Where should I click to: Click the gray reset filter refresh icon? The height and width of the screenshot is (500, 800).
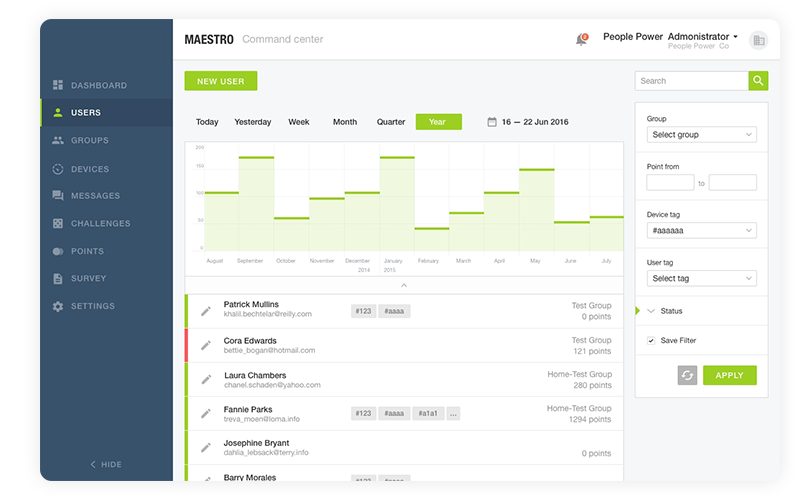coord(687,376)
